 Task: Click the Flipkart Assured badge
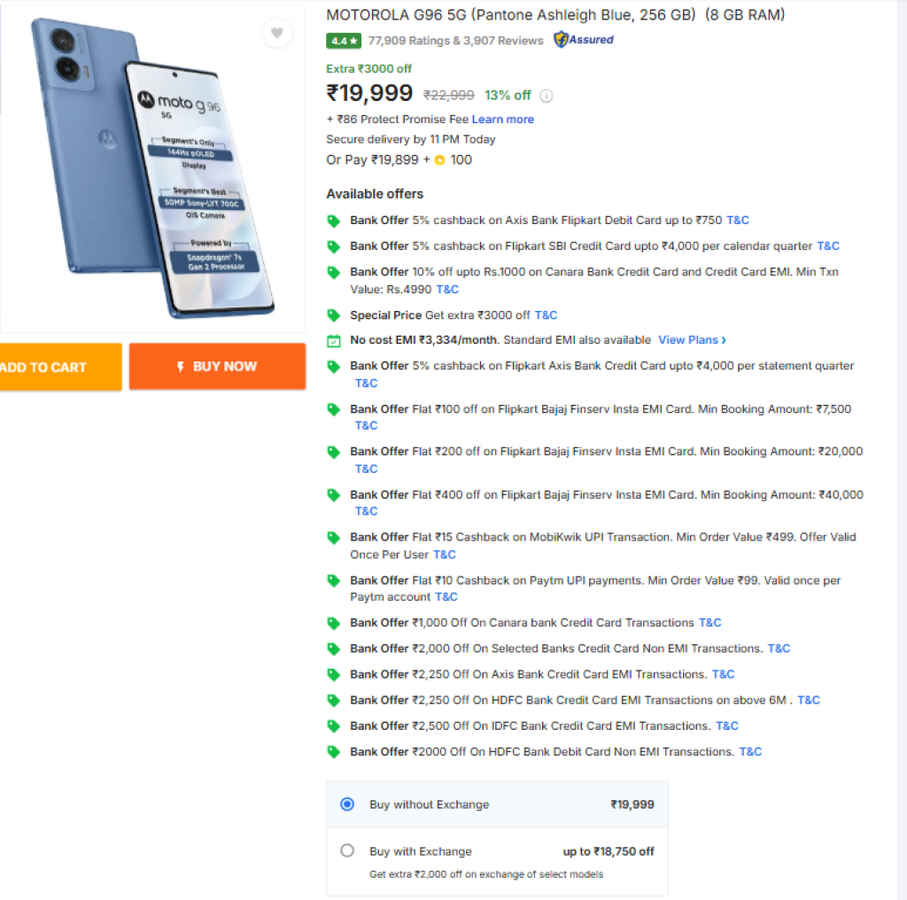point(583,41)
